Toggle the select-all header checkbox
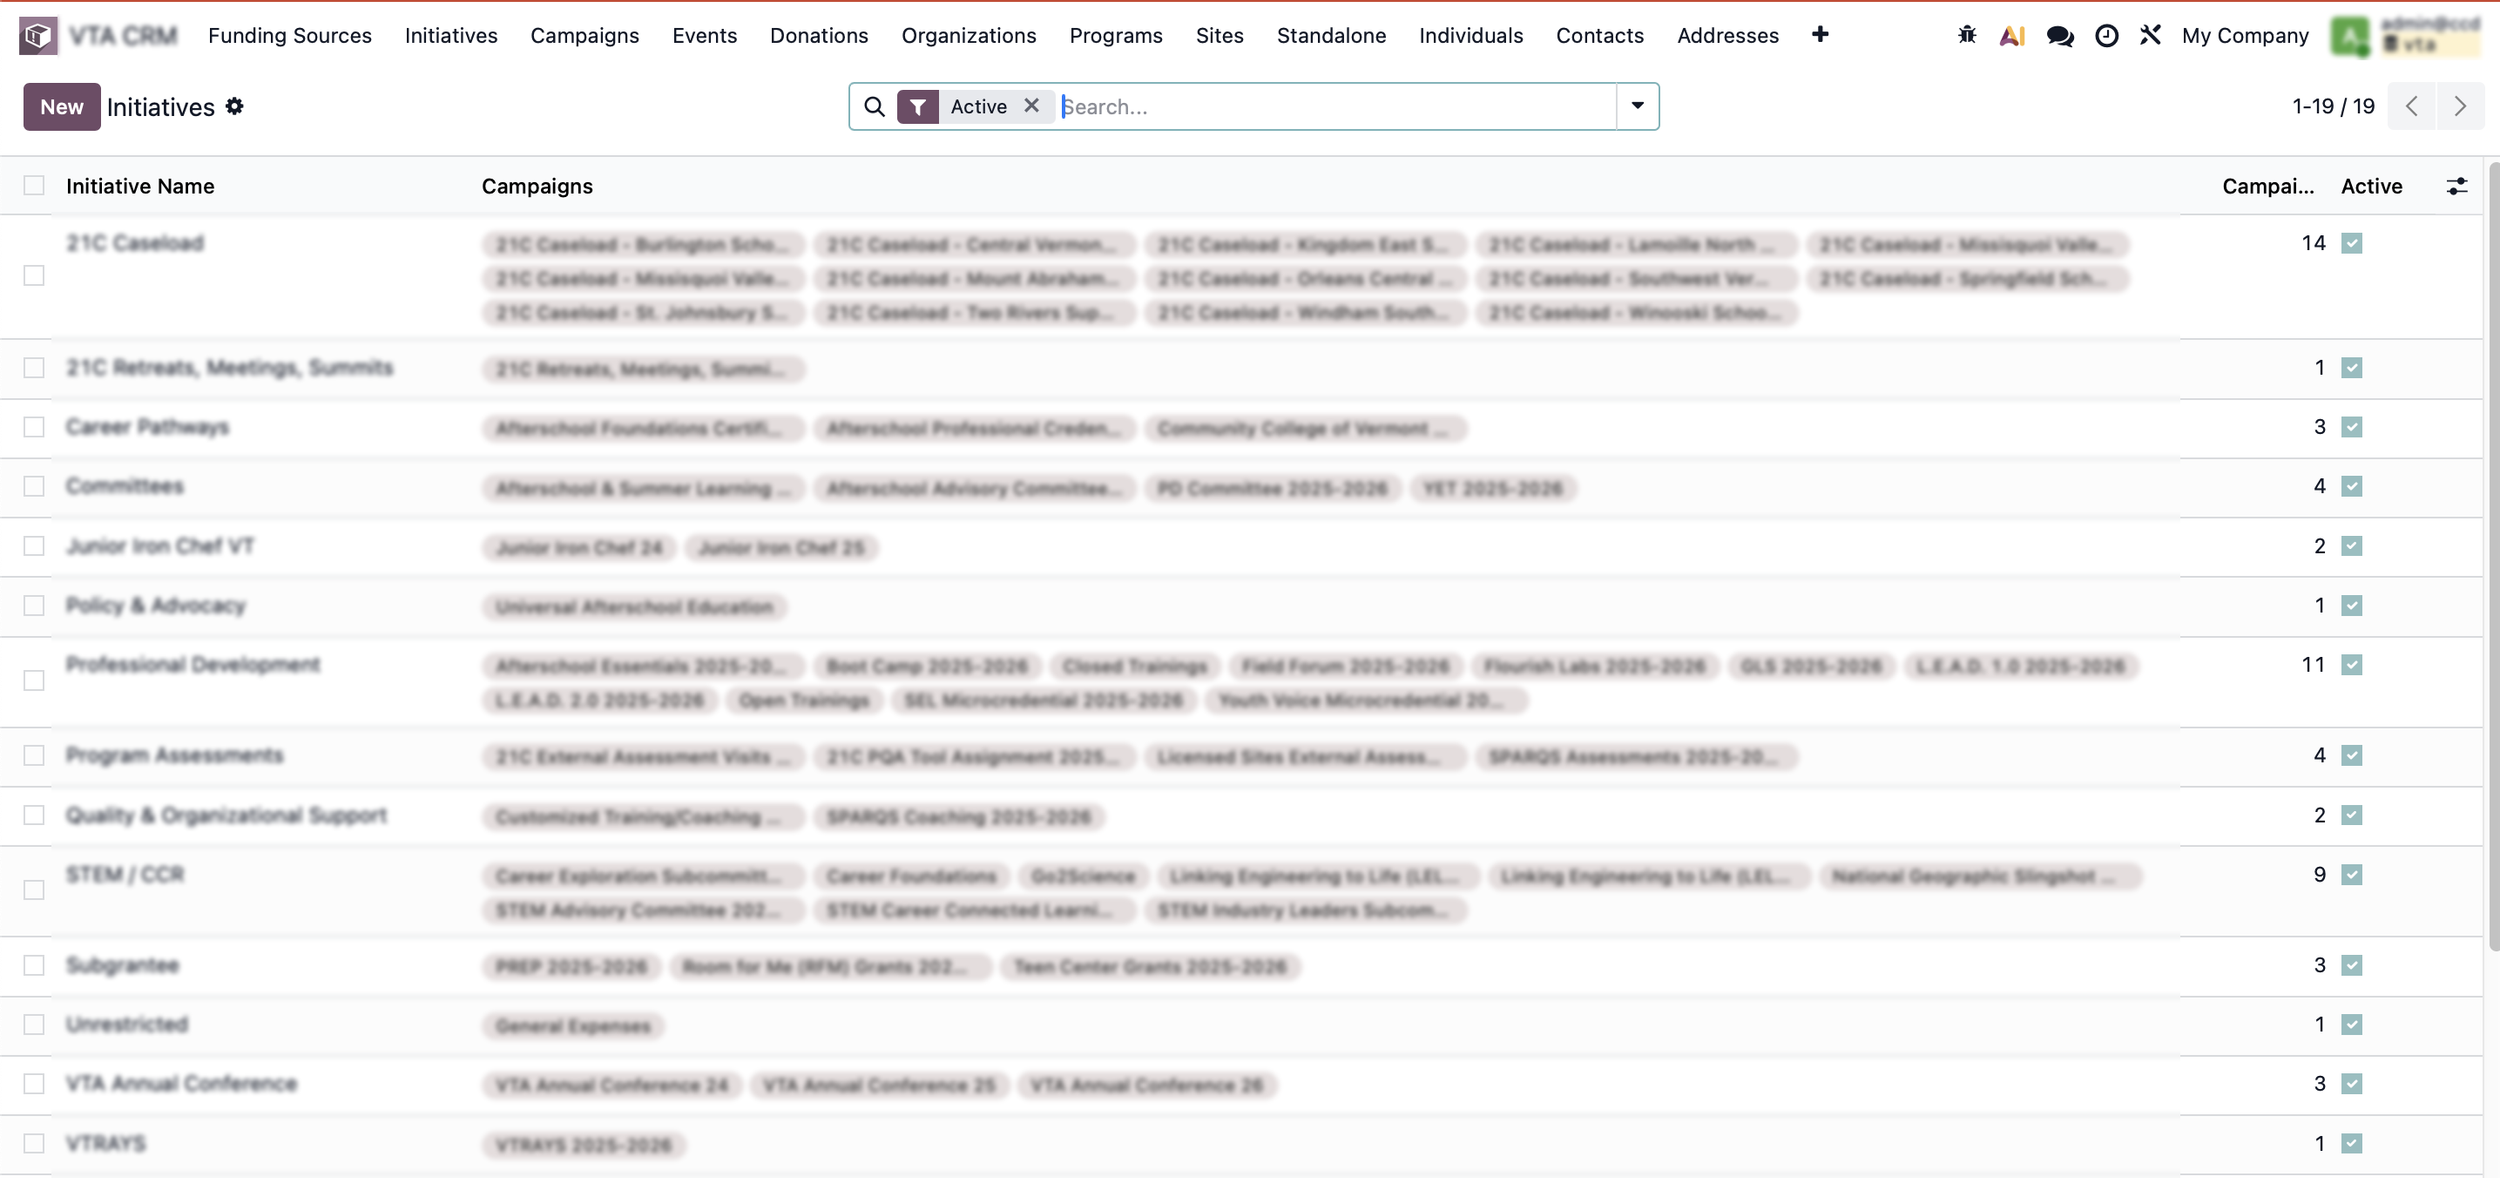Screen dimensions: 2500x1178 (34, 186)
